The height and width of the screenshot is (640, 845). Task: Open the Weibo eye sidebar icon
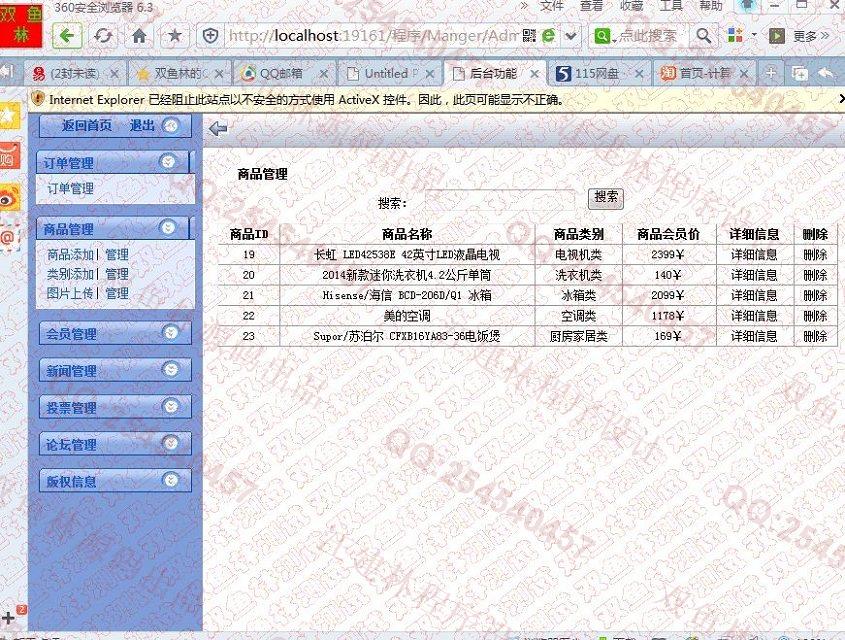pos(10,198)
